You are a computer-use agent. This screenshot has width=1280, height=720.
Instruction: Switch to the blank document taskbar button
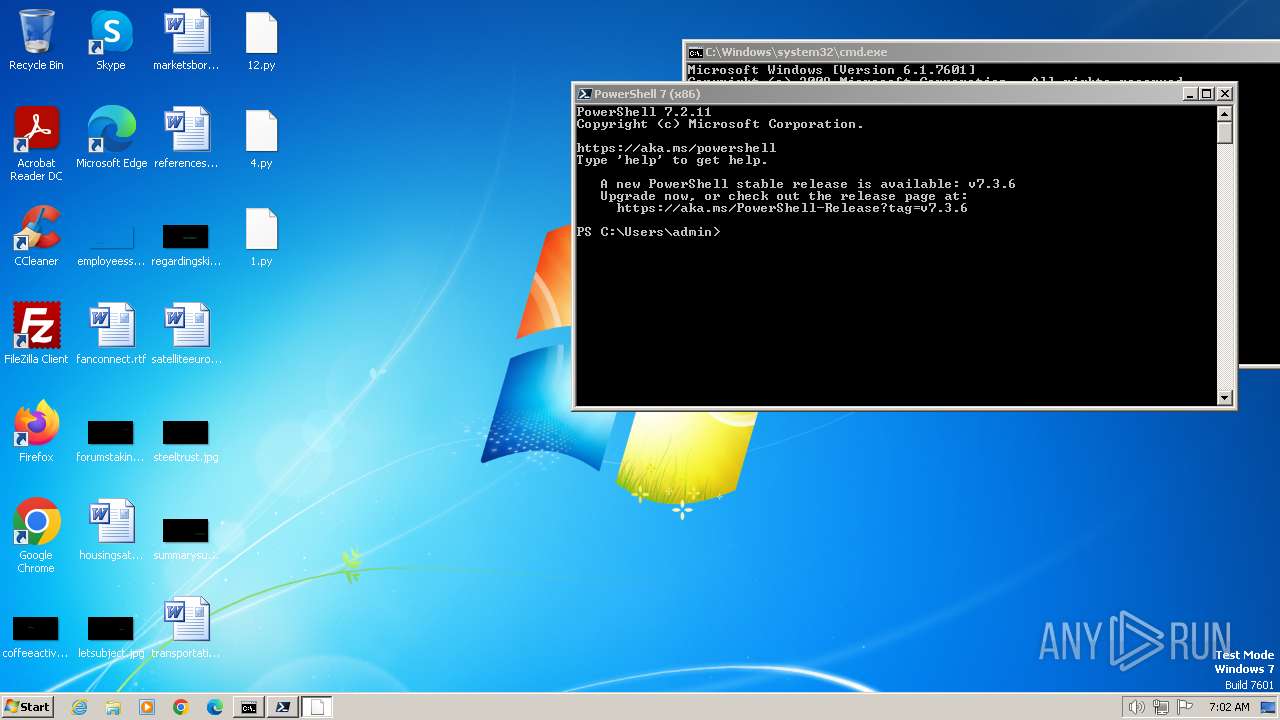click(317, 707)
